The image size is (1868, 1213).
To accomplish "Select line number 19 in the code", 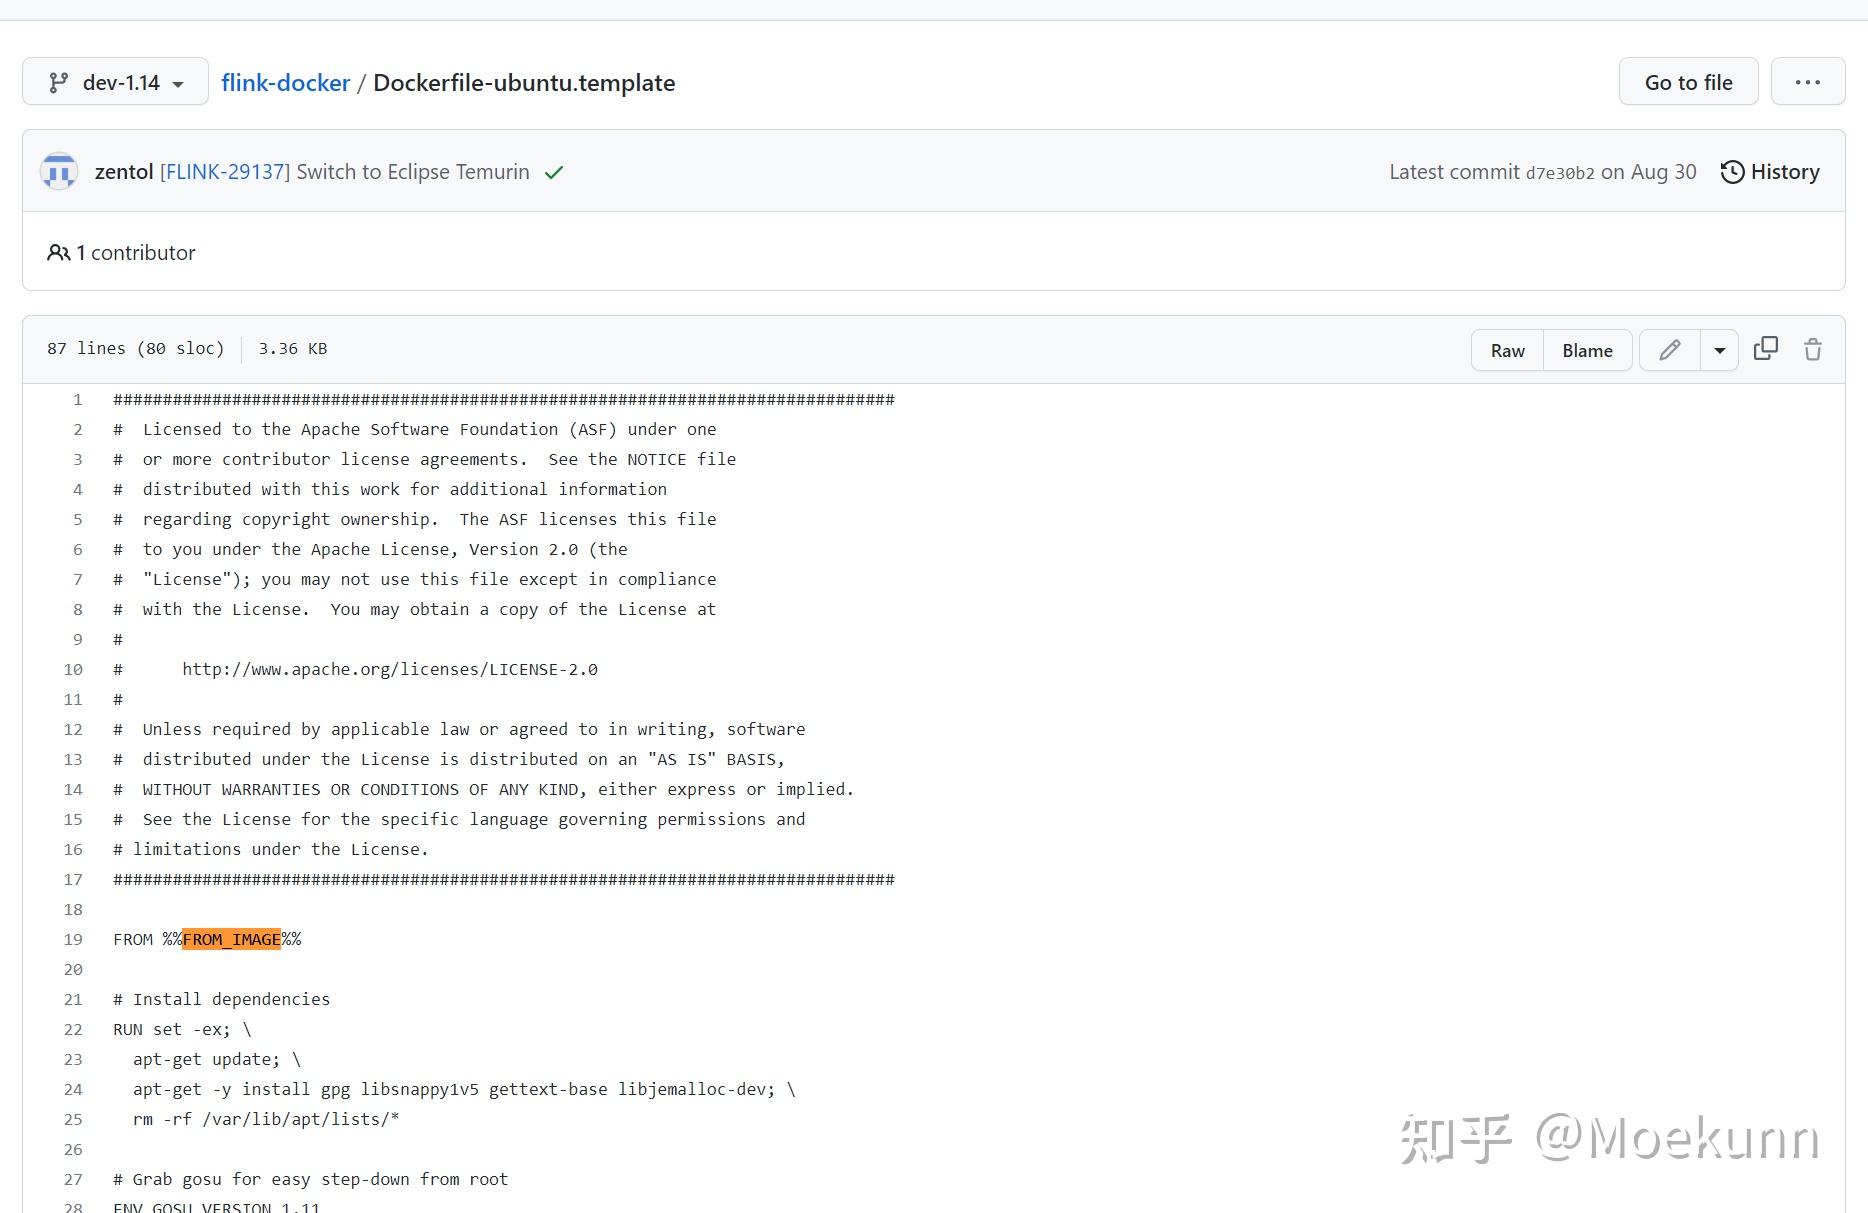I will pos(72,939).
